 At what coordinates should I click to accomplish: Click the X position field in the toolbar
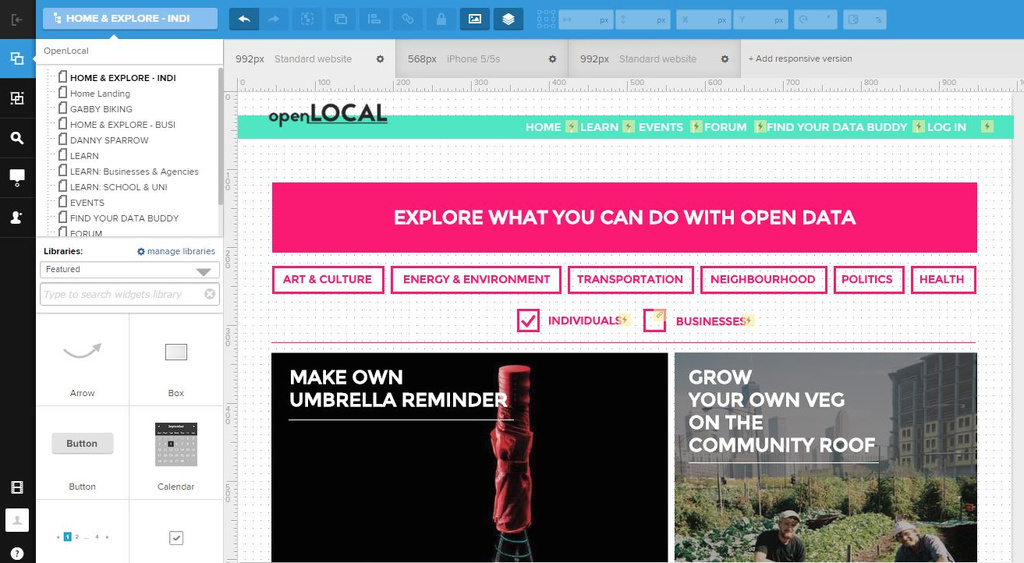704,20
